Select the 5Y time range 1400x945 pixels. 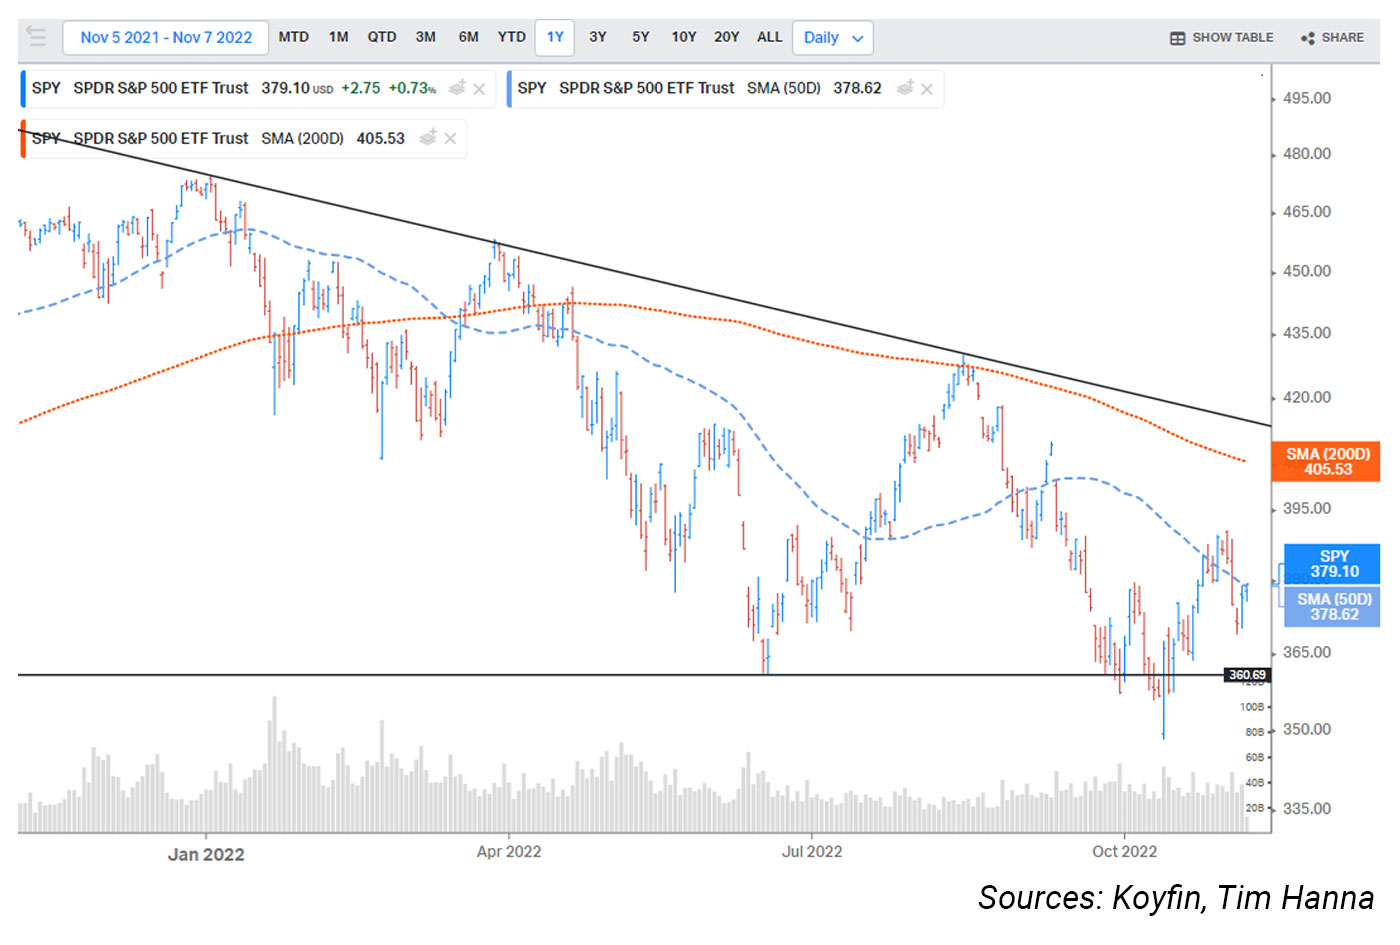pos(640,37)
